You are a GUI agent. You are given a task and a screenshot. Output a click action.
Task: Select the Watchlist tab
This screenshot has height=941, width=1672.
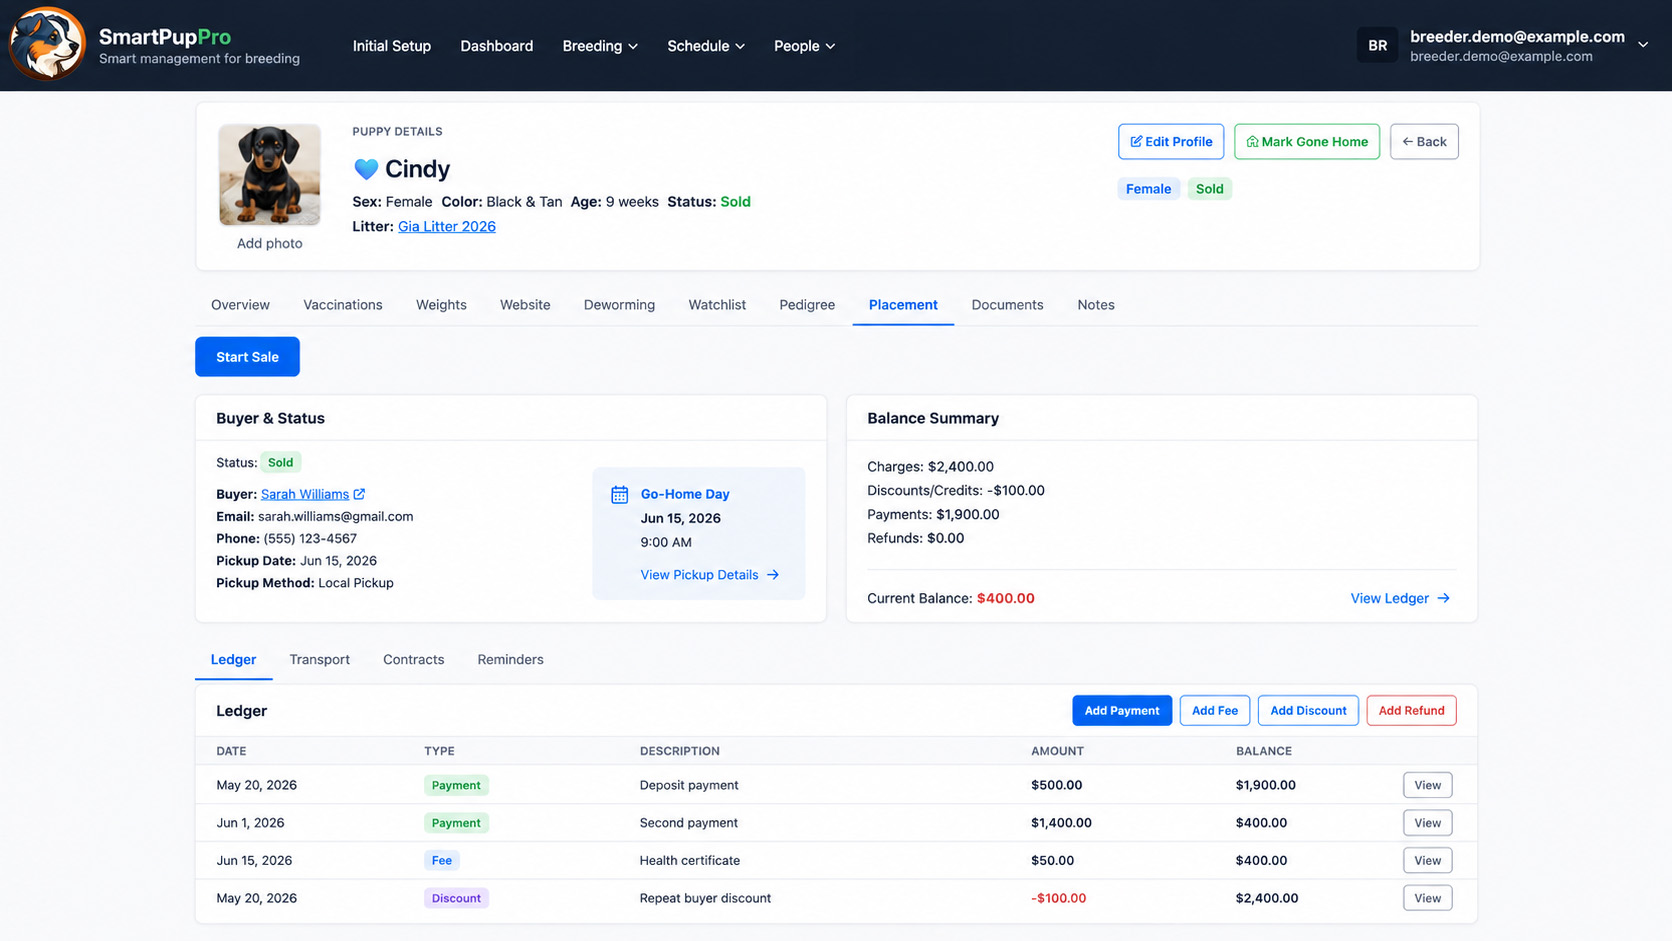(x=717, y=305)
